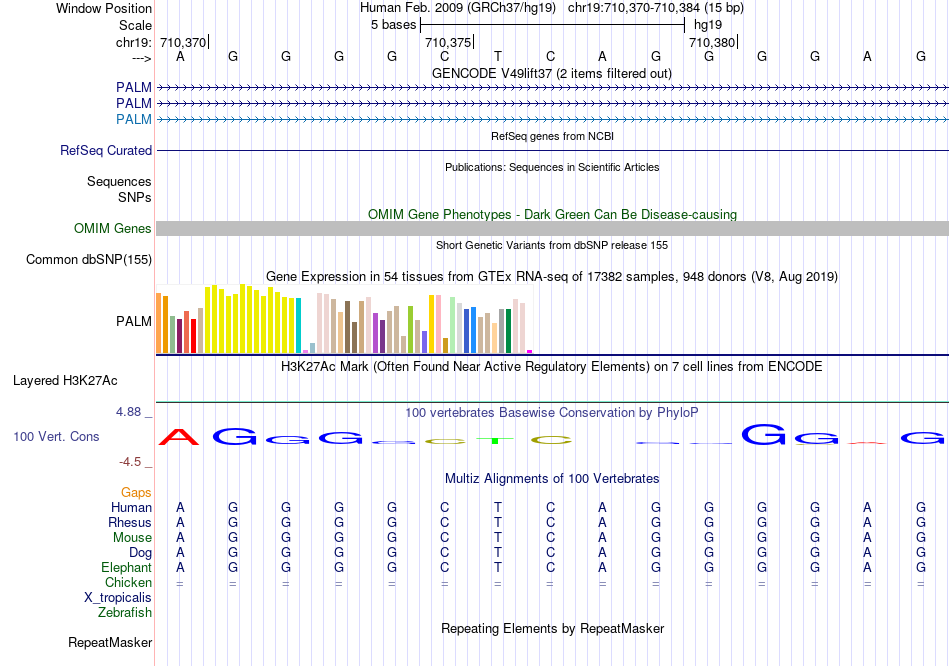
Task: Click the SNPs track label
Action: pyautogui.click(x=135, y=198)
